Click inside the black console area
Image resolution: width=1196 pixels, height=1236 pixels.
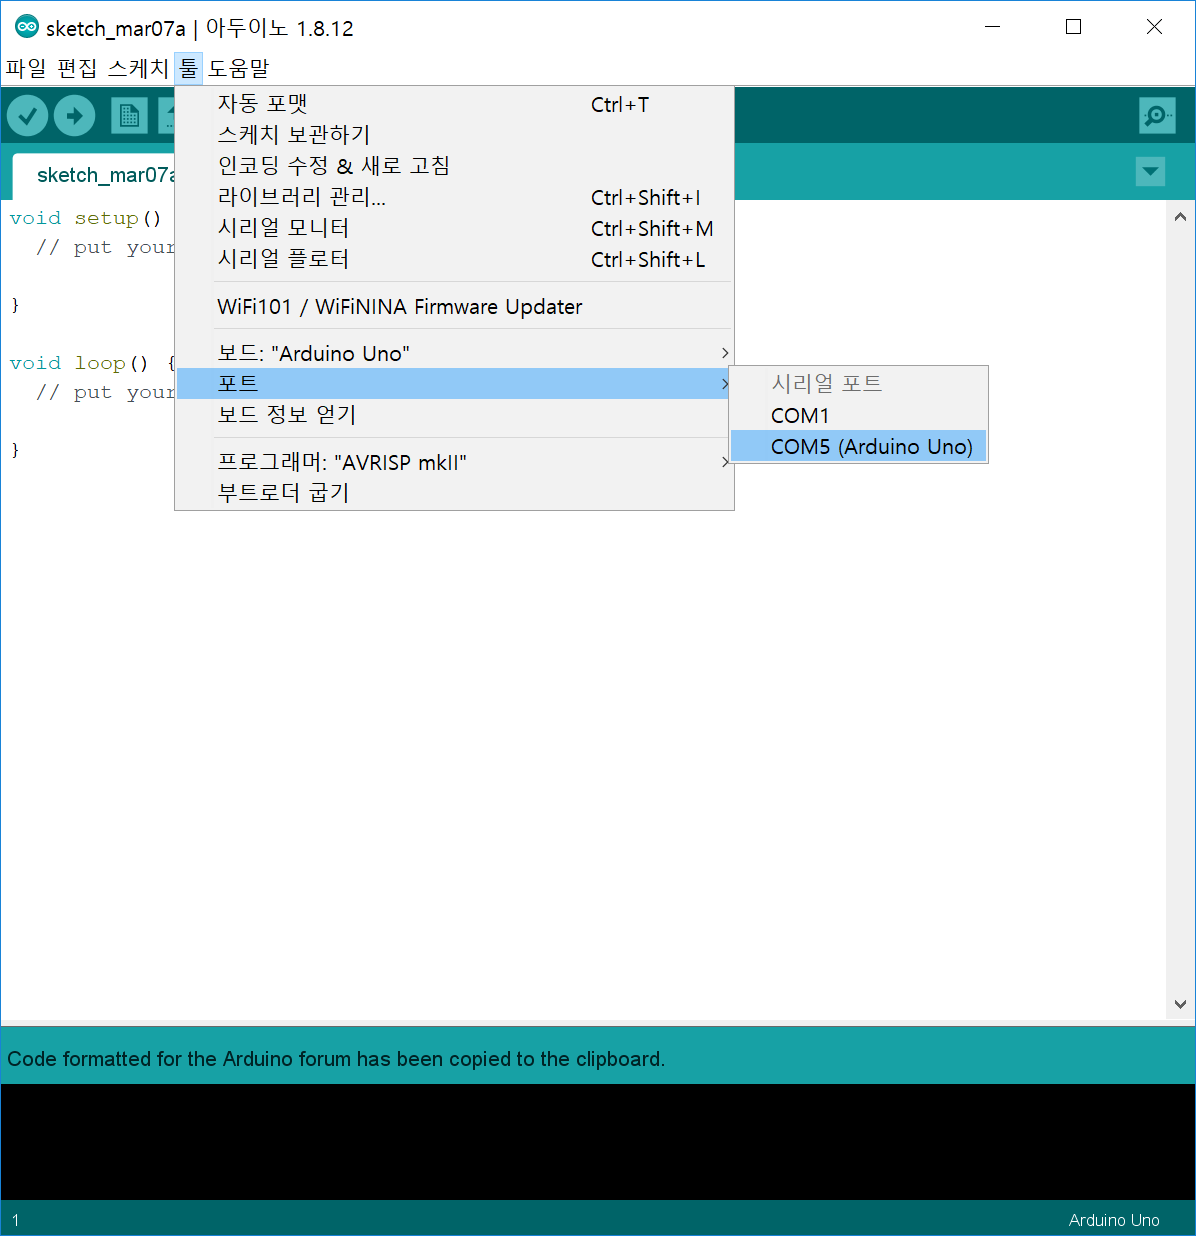(598, 1142)
